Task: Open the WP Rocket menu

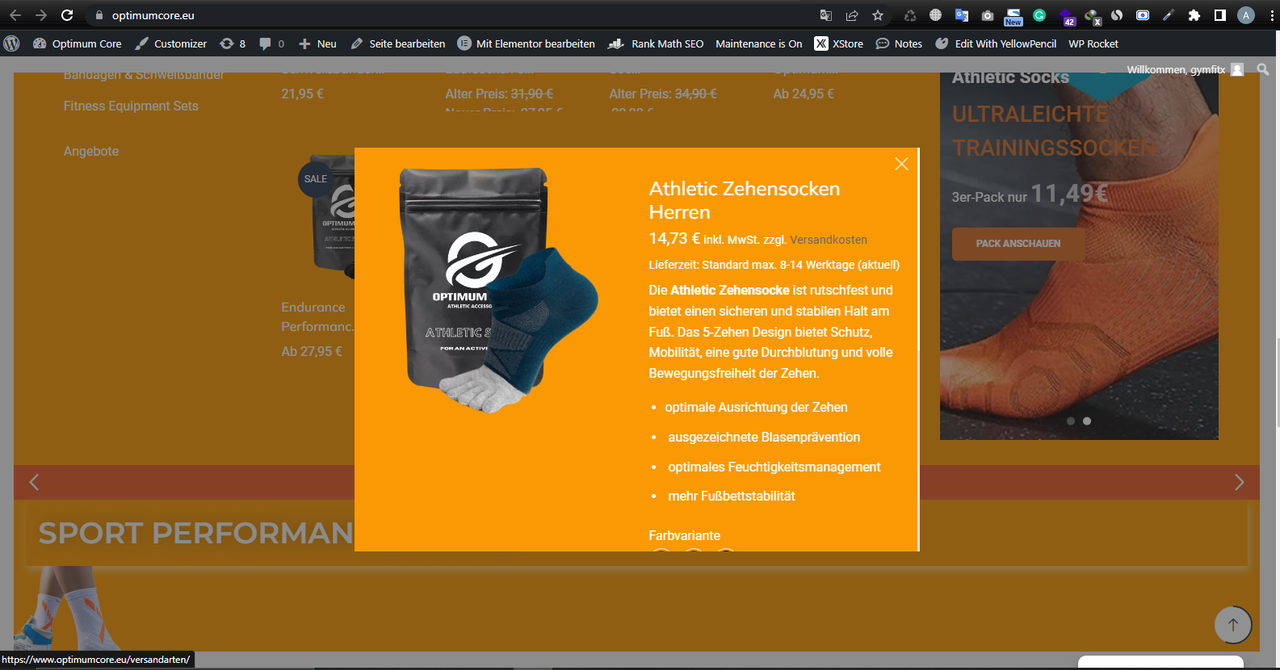Action: click(x=1094, y=43)
